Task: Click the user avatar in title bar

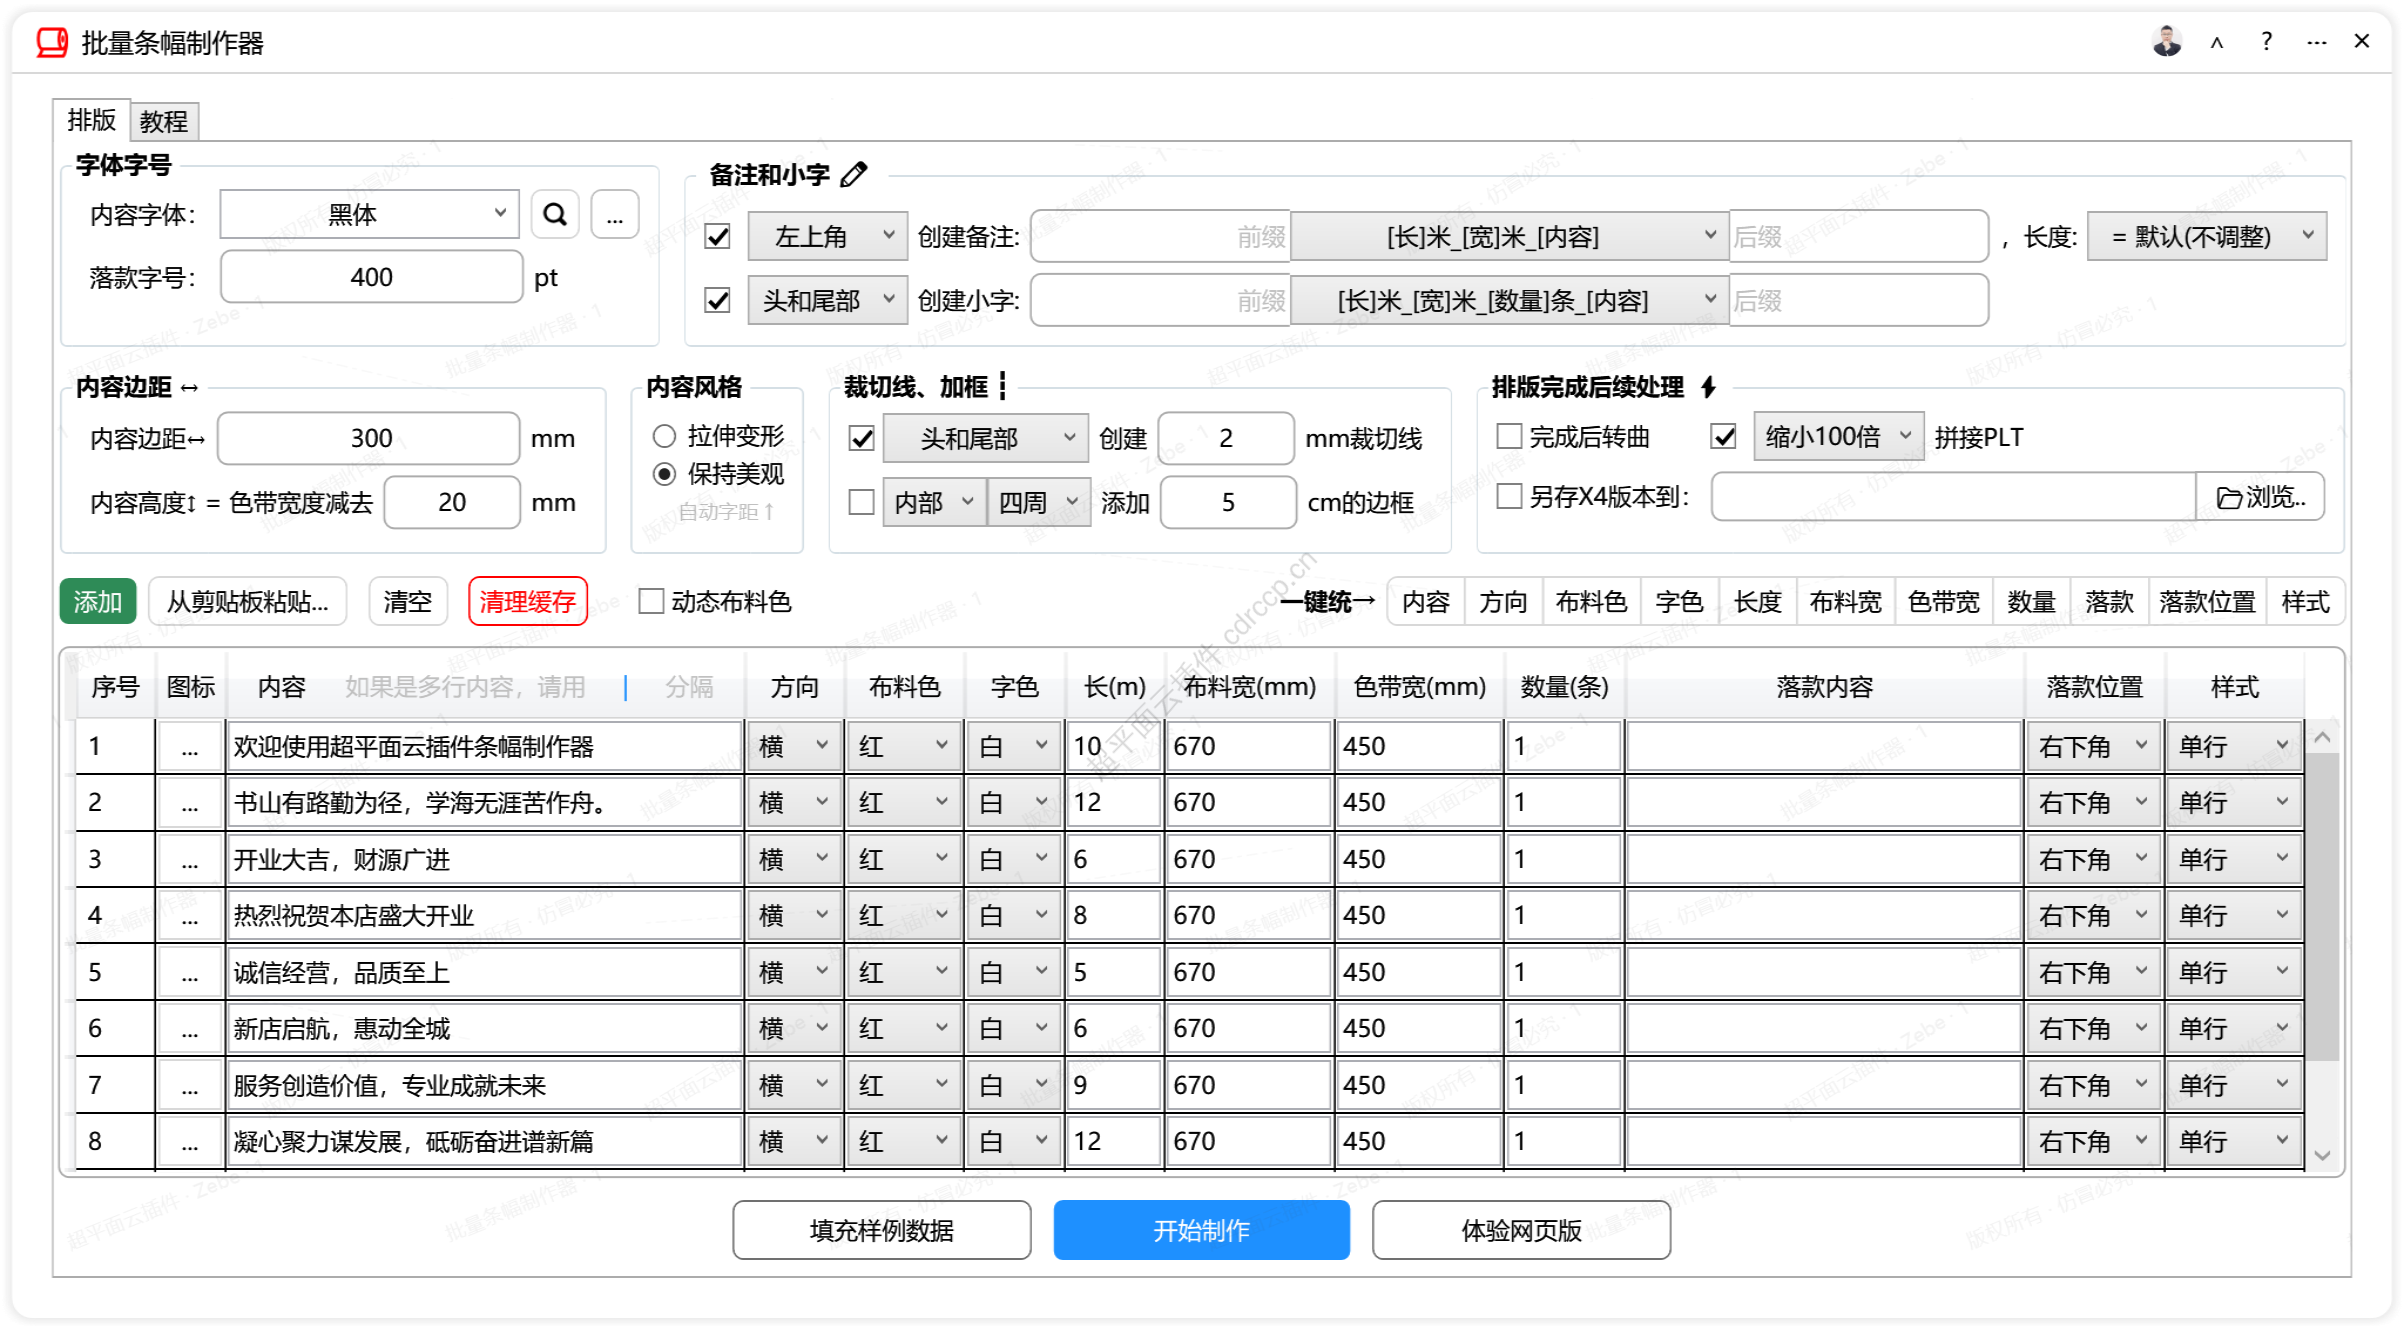Action: (2166, 42)
